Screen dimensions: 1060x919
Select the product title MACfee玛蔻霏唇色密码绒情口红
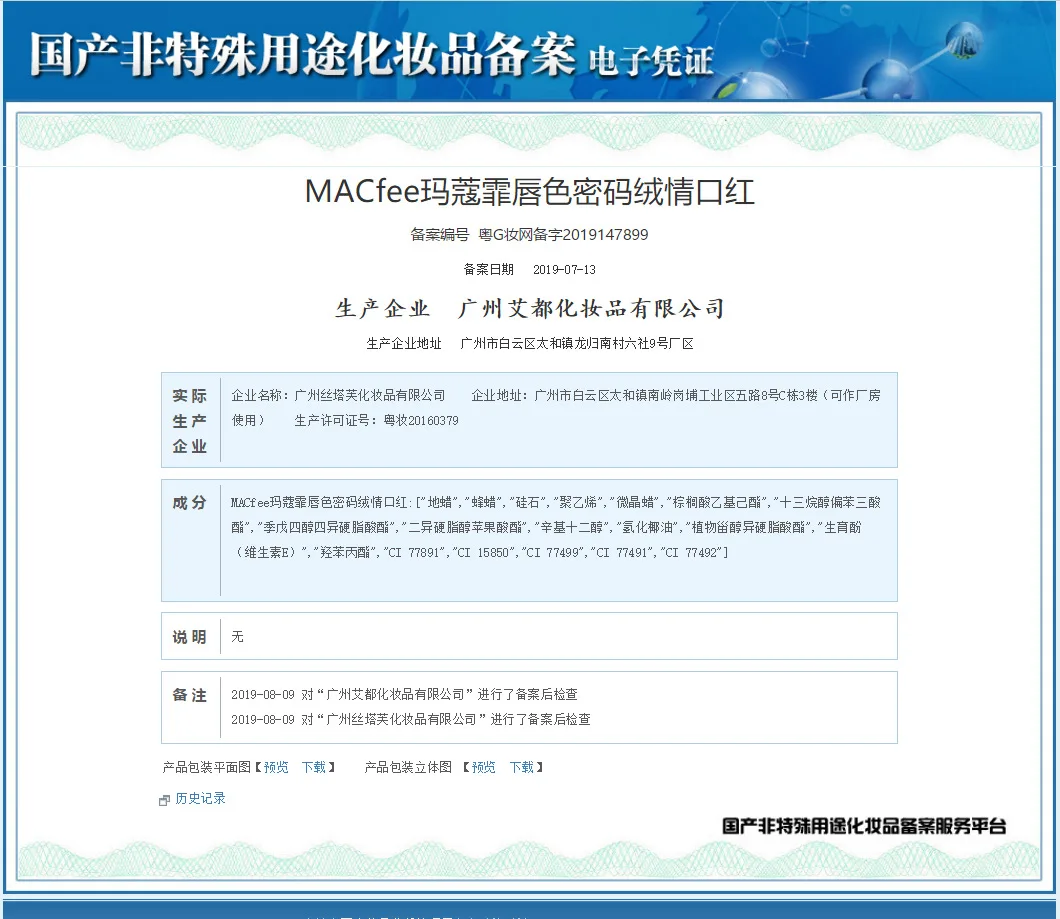[x=530, y=191]
